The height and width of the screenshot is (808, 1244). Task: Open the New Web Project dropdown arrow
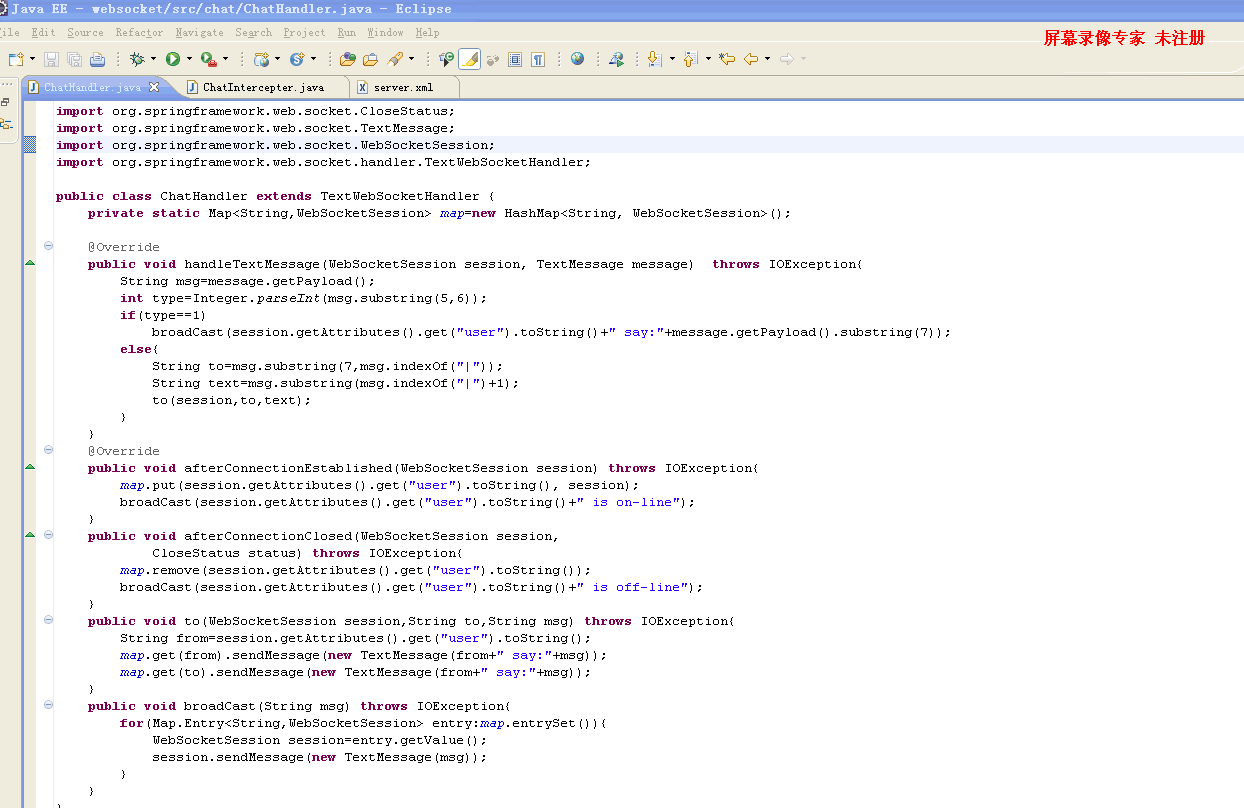pos(277,59)
